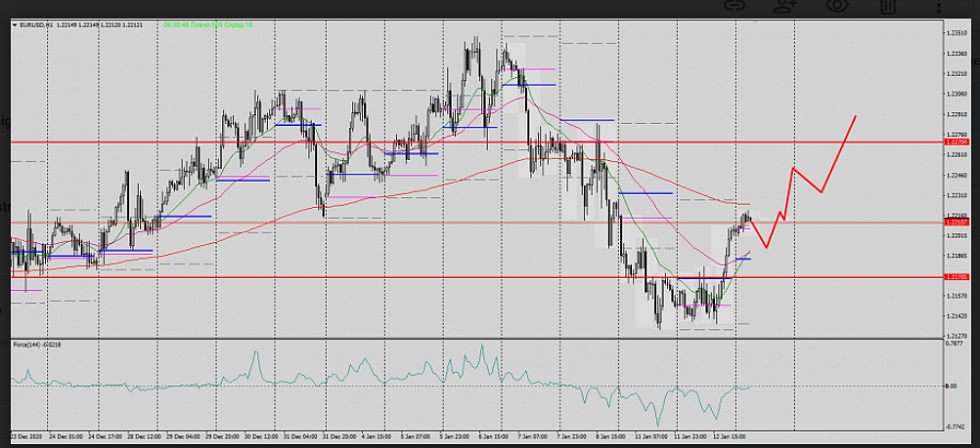980x448 pixels.
Task: Click the EURUSD,H1 symbol label
Action: pos(35,24)
